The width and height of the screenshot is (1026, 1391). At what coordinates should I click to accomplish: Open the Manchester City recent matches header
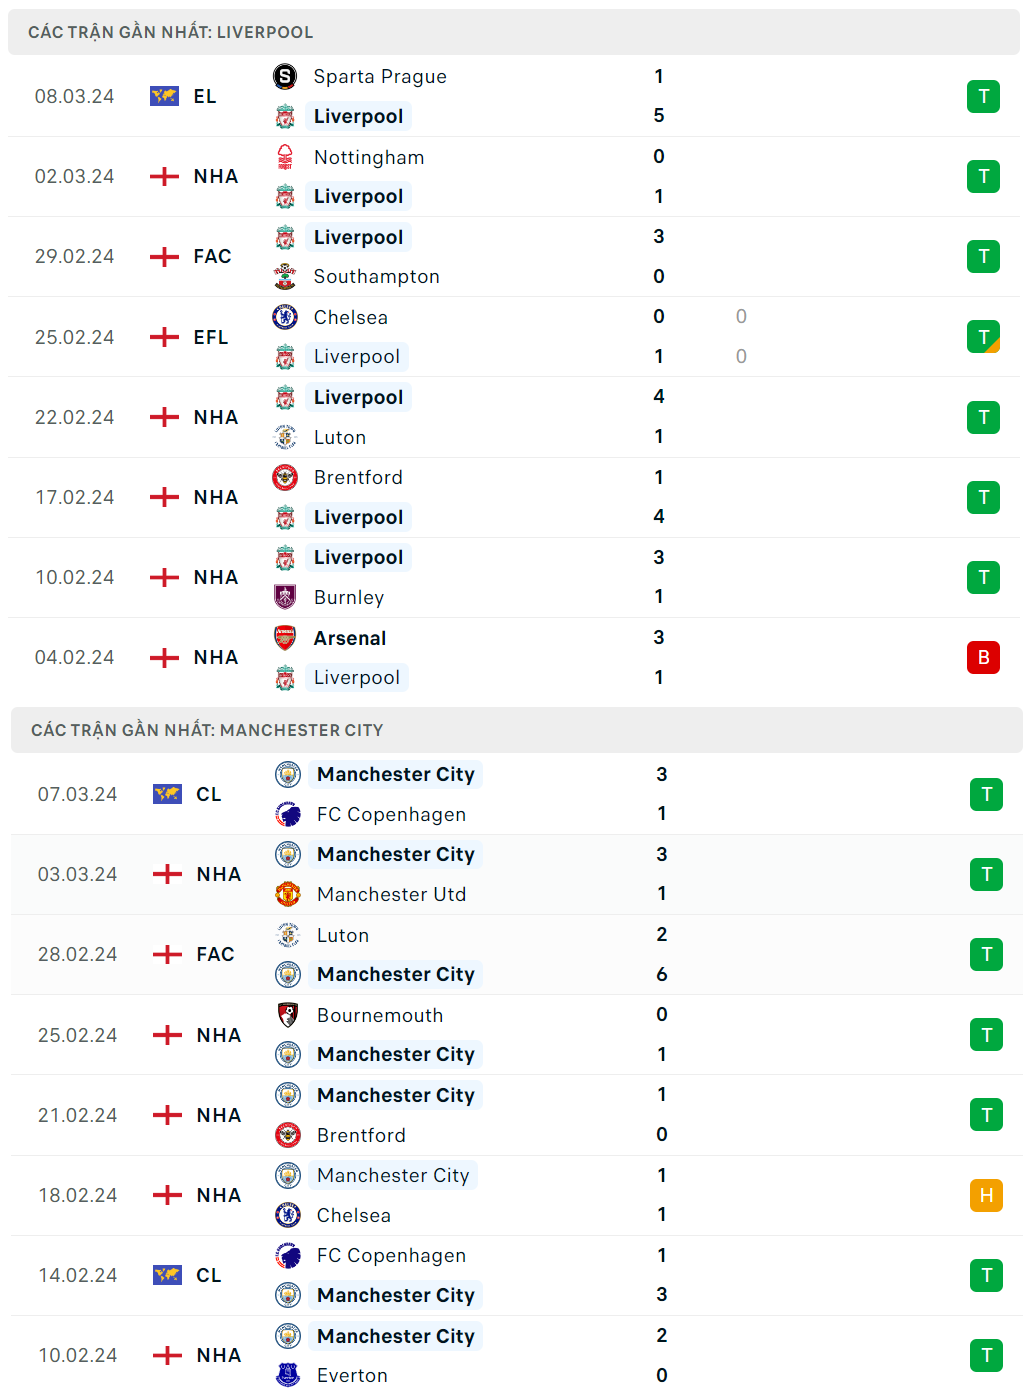[x=206, y=730]
